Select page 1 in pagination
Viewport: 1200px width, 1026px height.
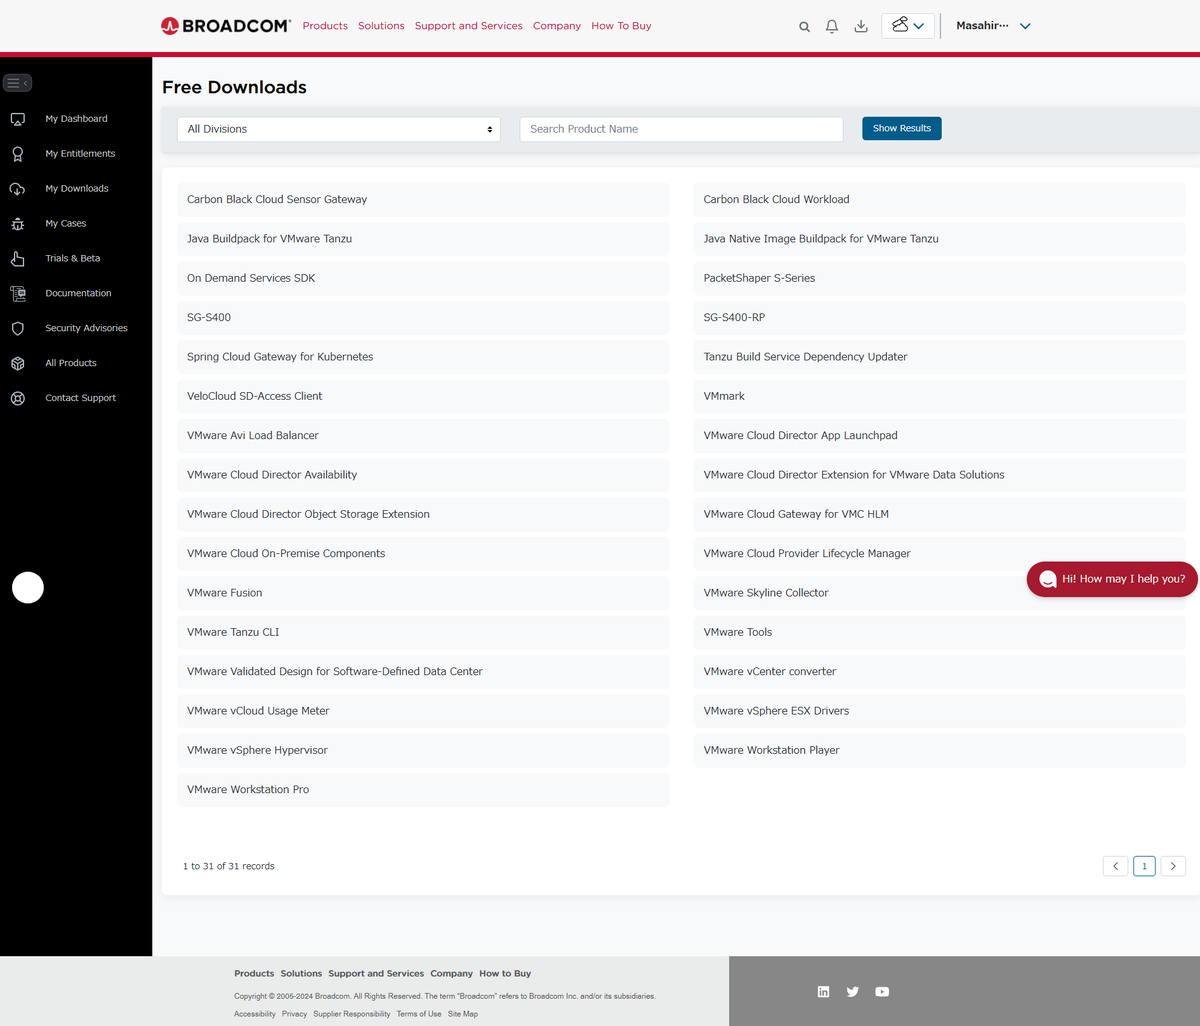pyautogui.click(x=1145, y=866)
